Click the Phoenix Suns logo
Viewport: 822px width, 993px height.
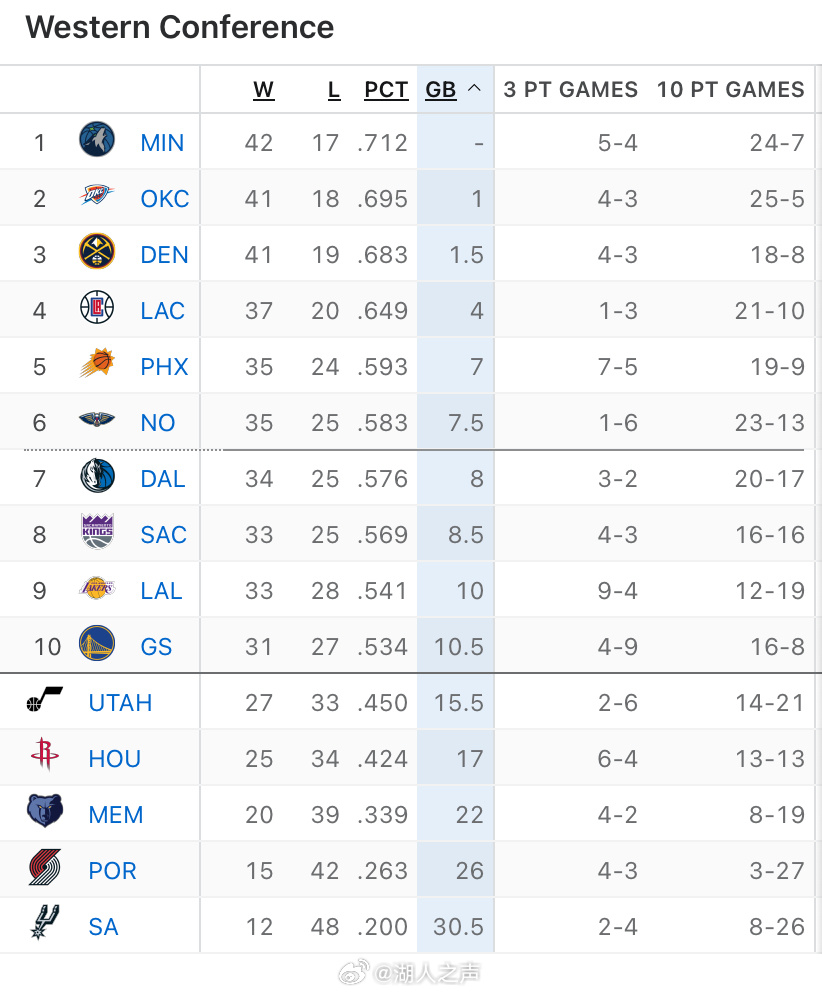coord(97,363)
